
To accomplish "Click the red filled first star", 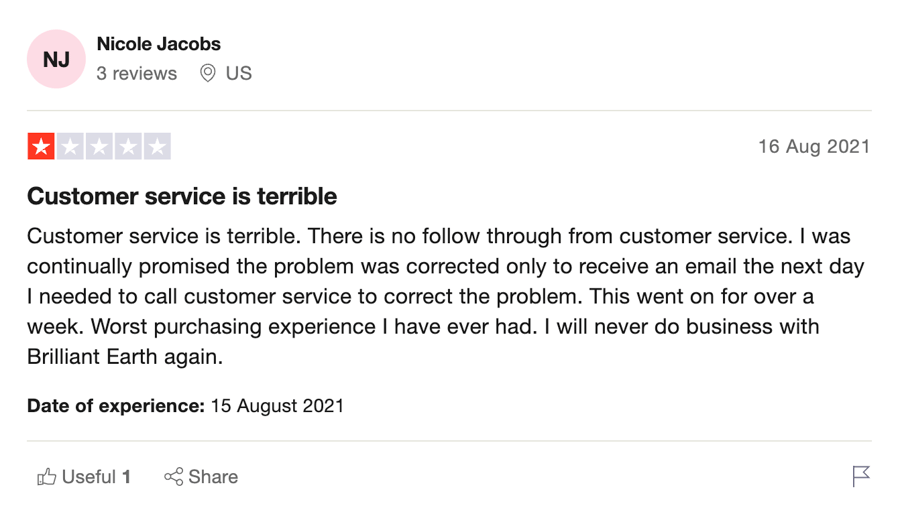I will tap(41, 146).
